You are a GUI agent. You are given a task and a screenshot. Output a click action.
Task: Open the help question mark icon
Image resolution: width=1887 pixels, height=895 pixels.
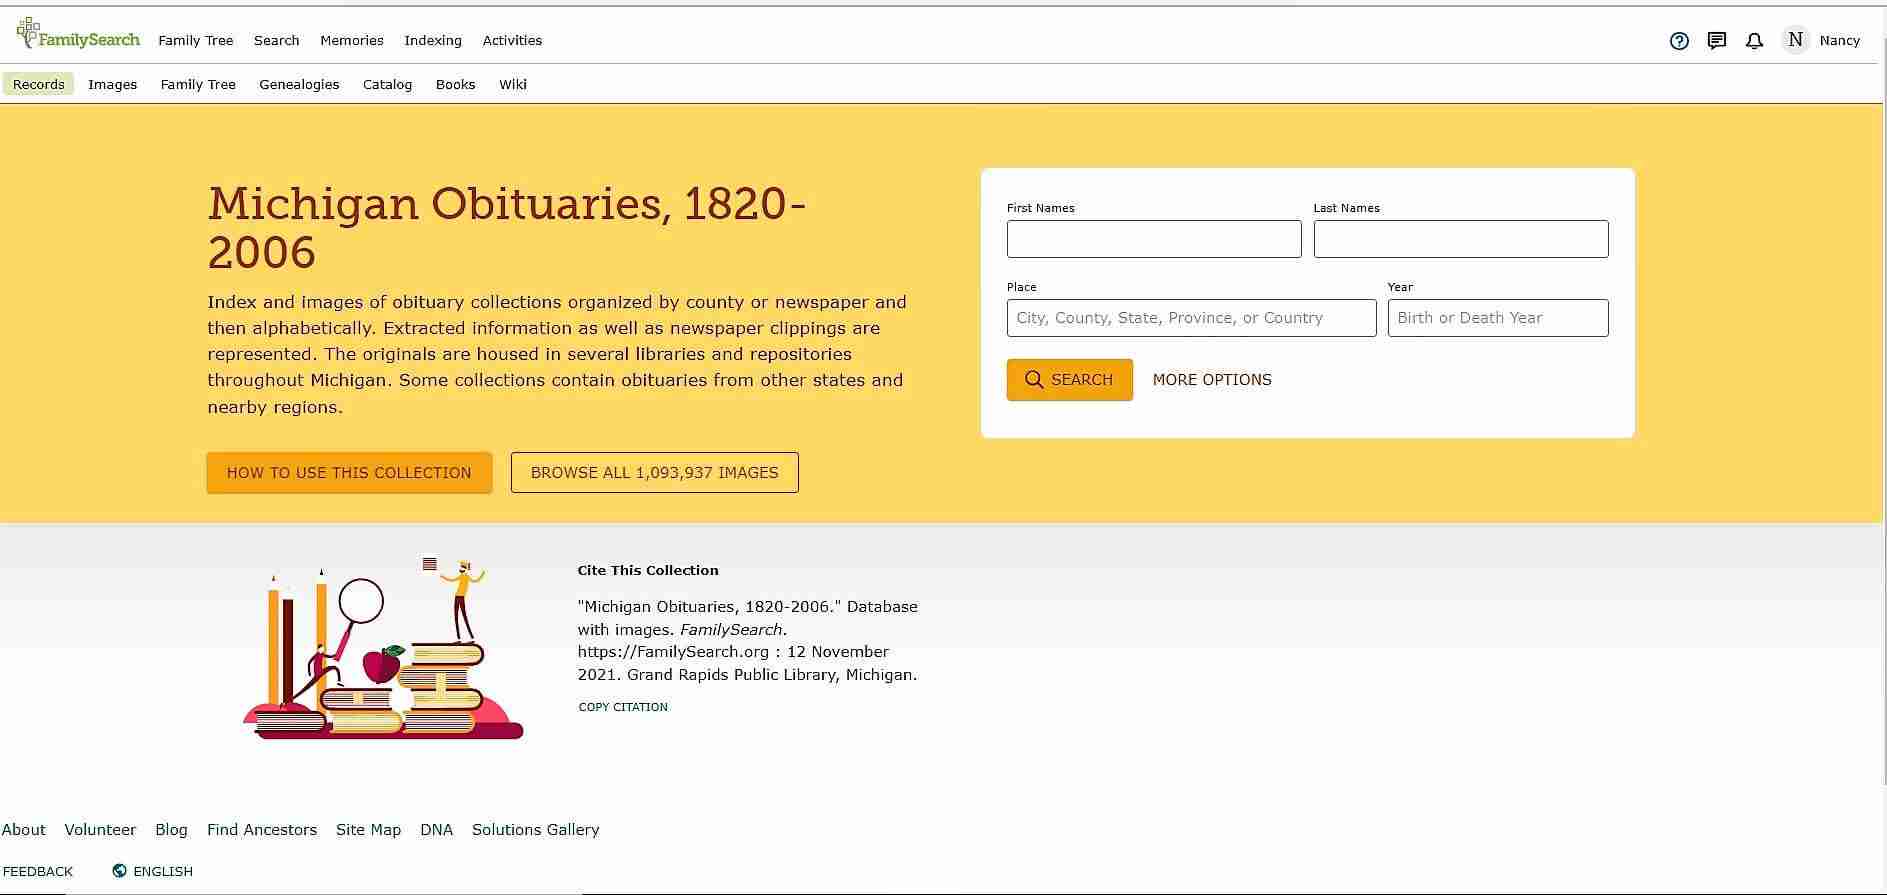pos(1679,41)
